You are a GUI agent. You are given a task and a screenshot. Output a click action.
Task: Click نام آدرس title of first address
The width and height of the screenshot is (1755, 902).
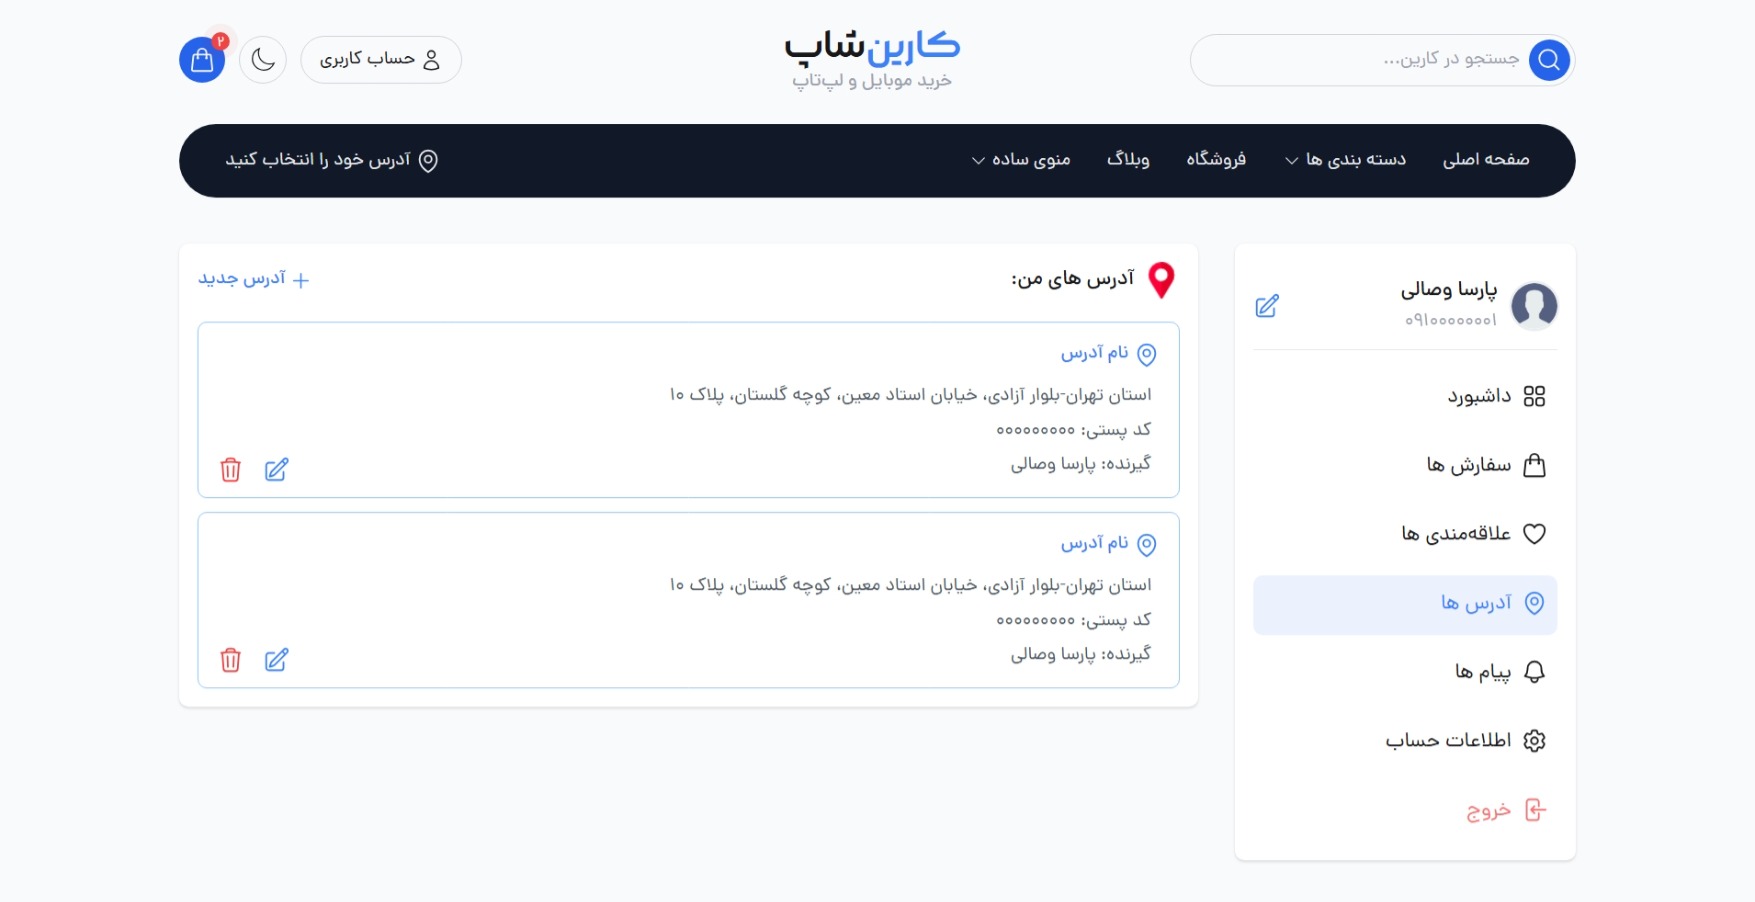point(1094,353)
